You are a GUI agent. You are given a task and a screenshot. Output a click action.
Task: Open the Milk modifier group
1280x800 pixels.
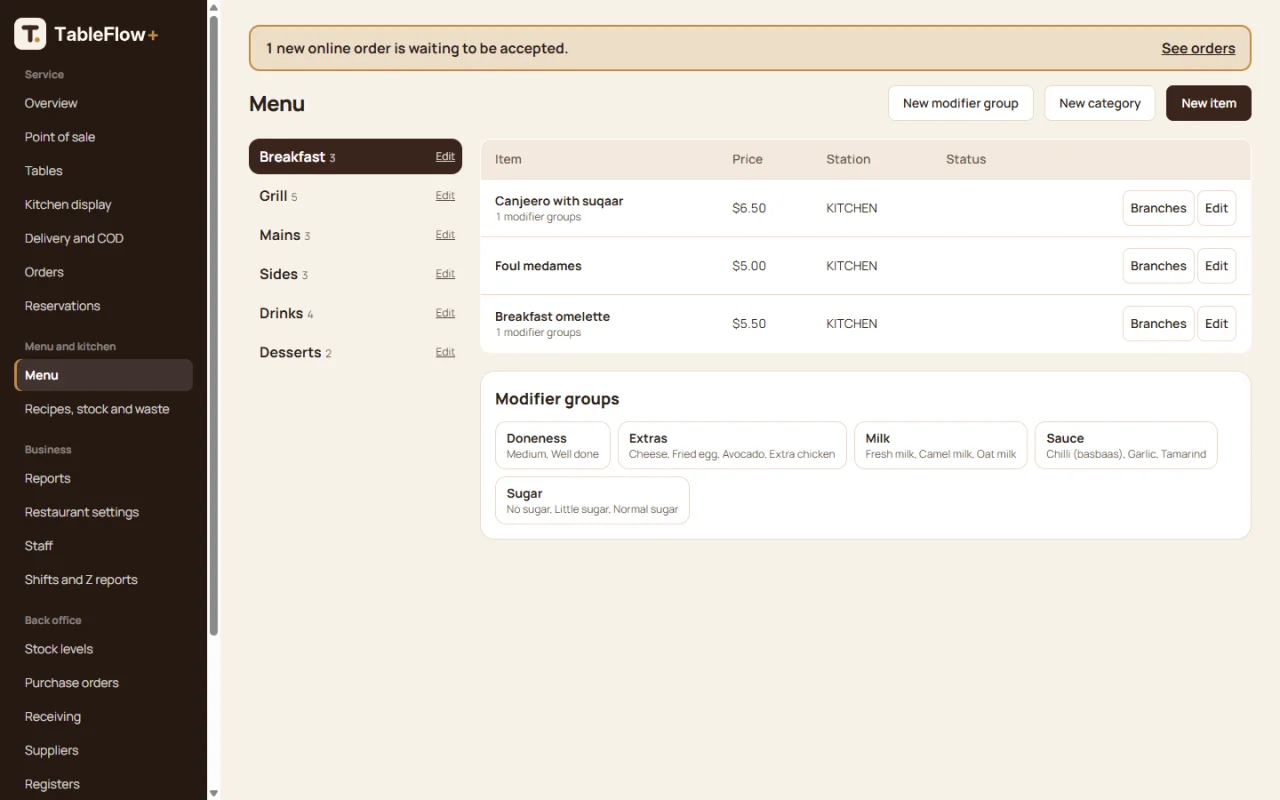940,445
